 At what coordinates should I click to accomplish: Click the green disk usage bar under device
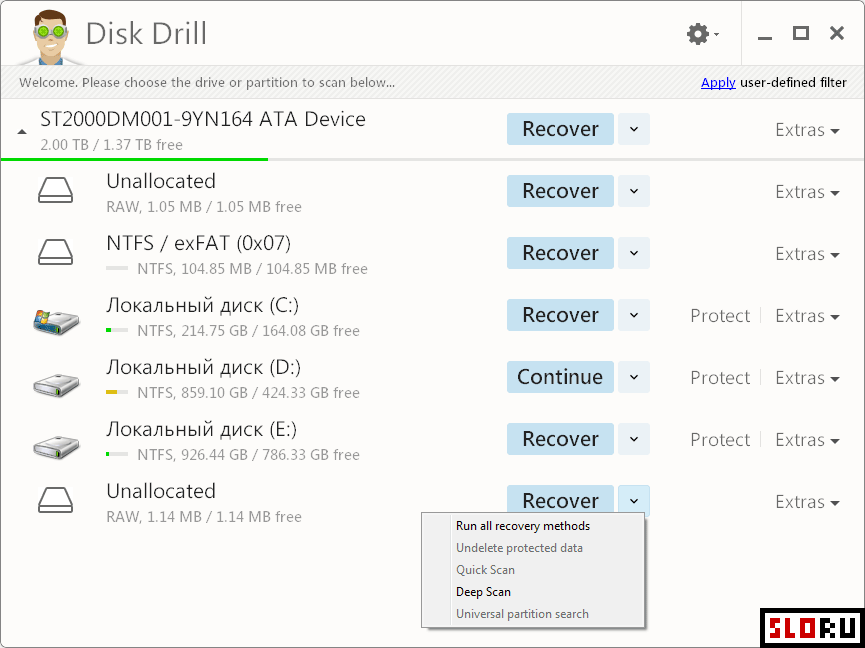[135, 159]
